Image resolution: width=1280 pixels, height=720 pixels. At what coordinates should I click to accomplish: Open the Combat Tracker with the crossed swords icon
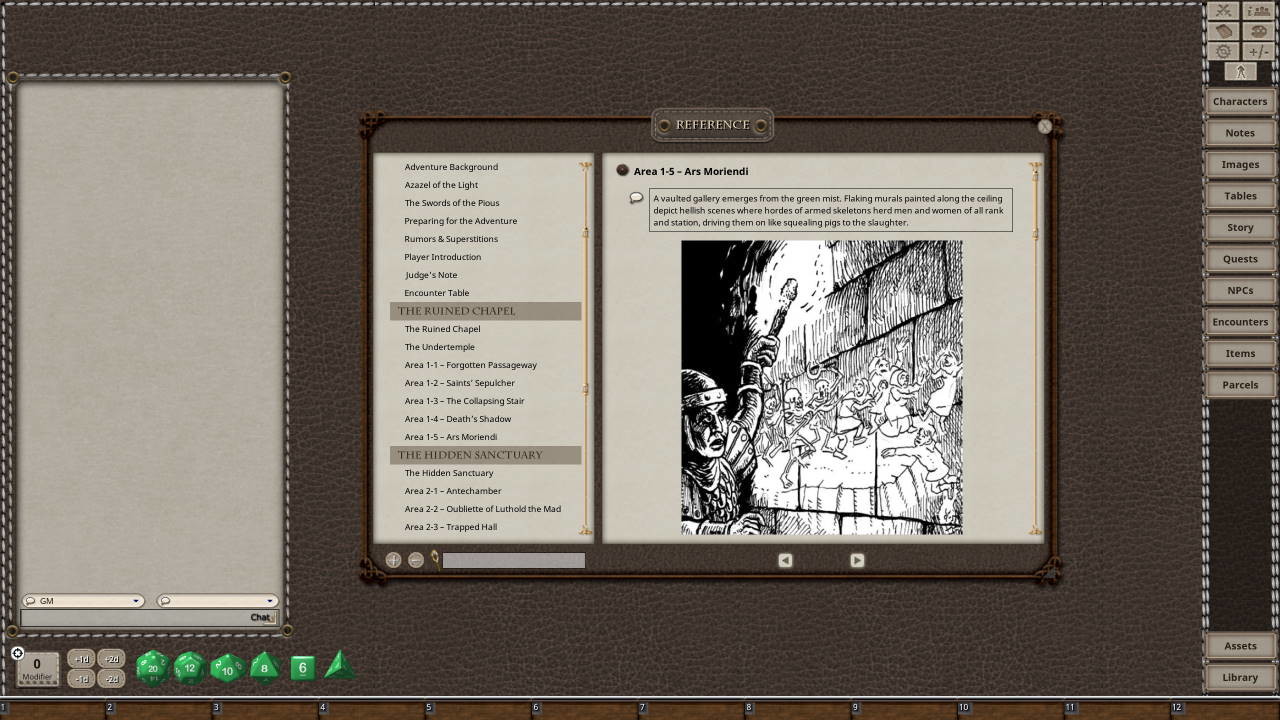pos(1222,10)
